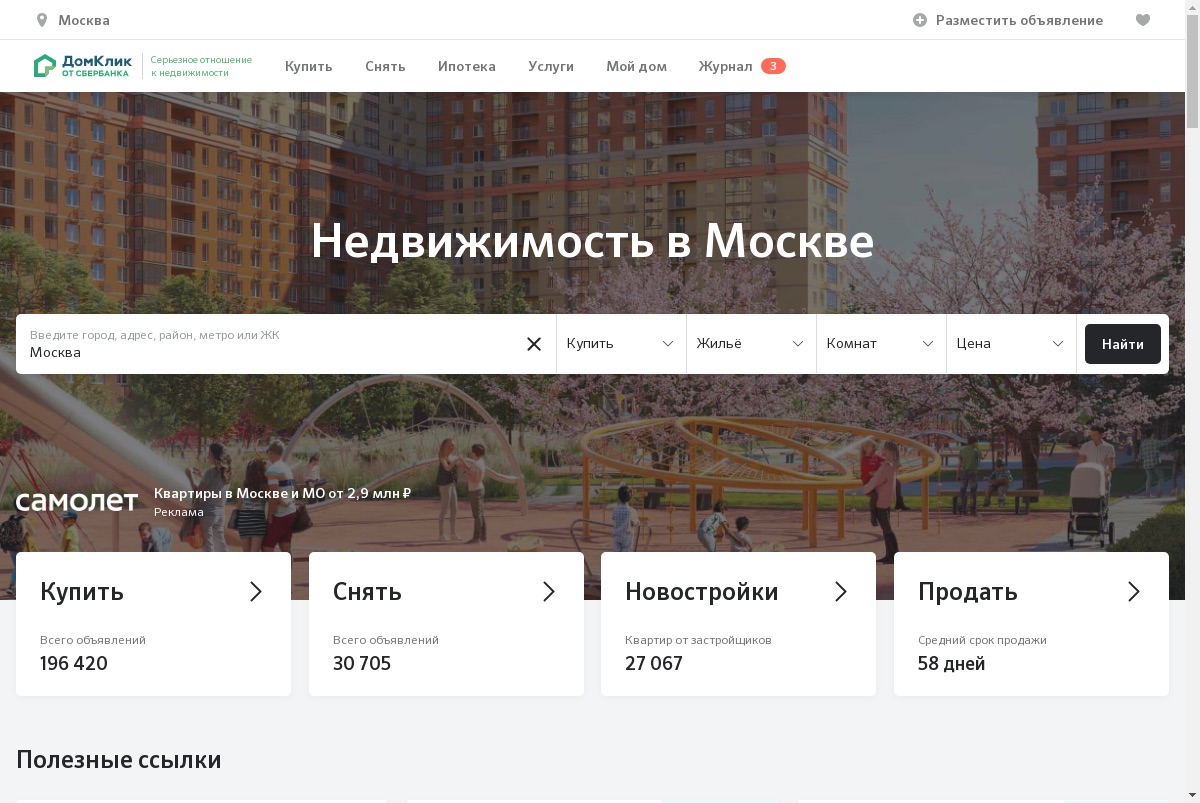Open favorites via the heart icon
Screen dimensions: 1200x803
pyautogui.click(x=1143, y=20)
